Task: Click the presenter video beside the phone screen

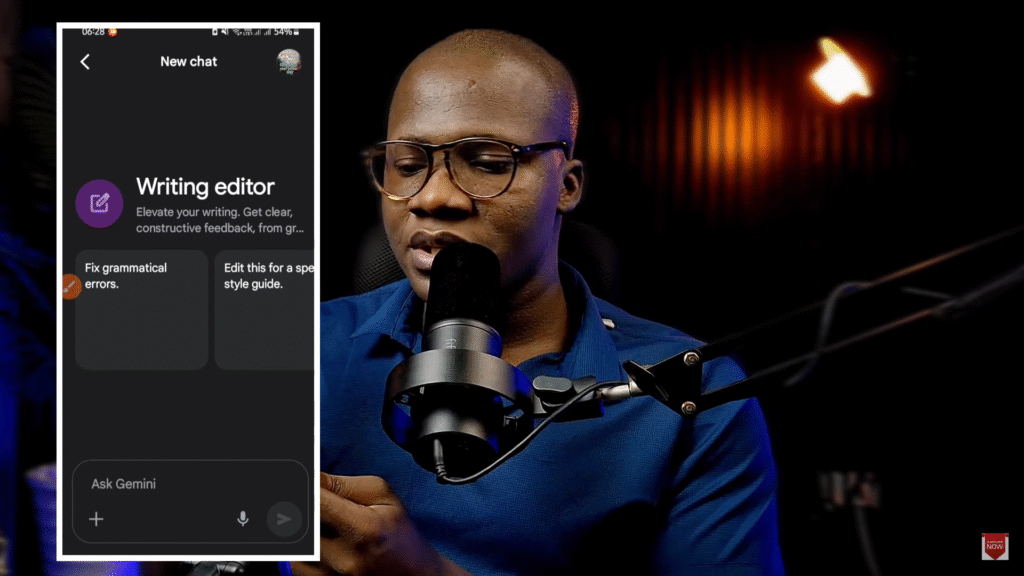Action: coord(600,300)
